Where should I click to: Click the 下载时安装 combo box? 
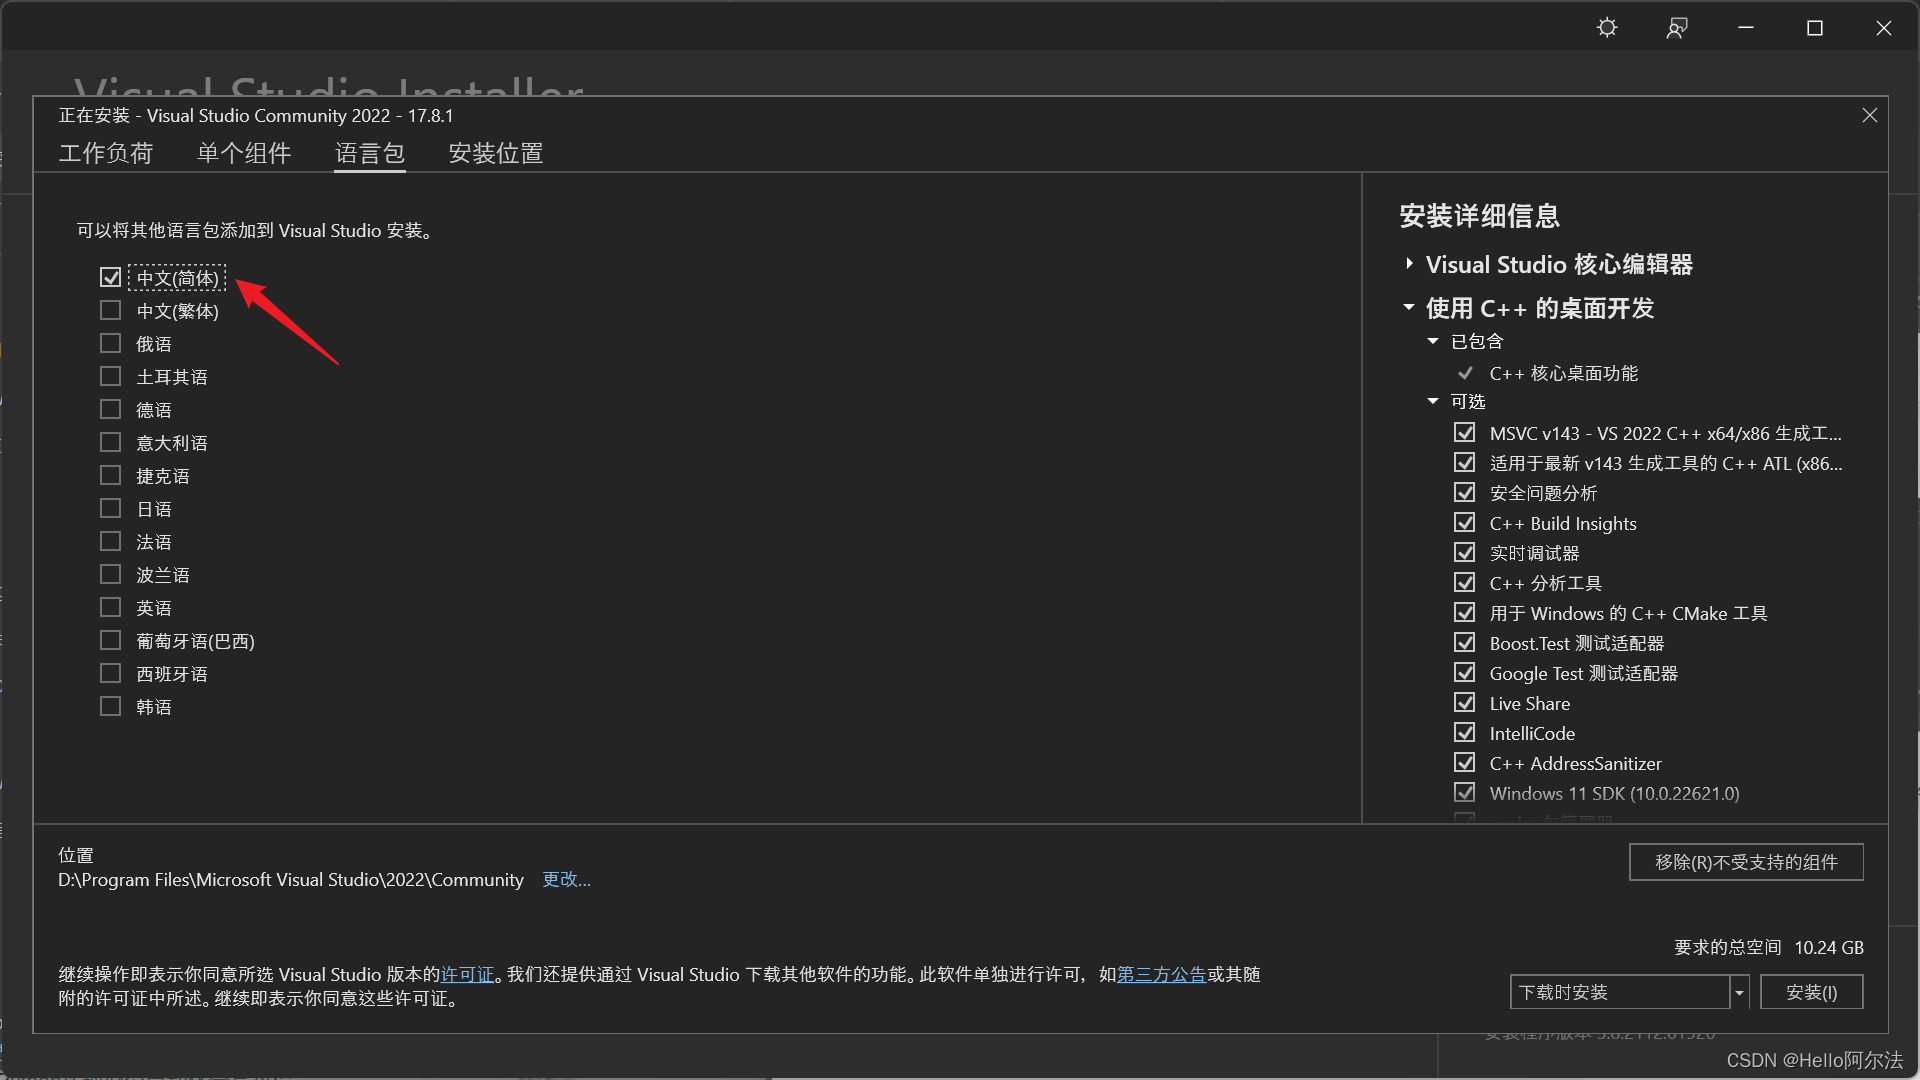1620,992
